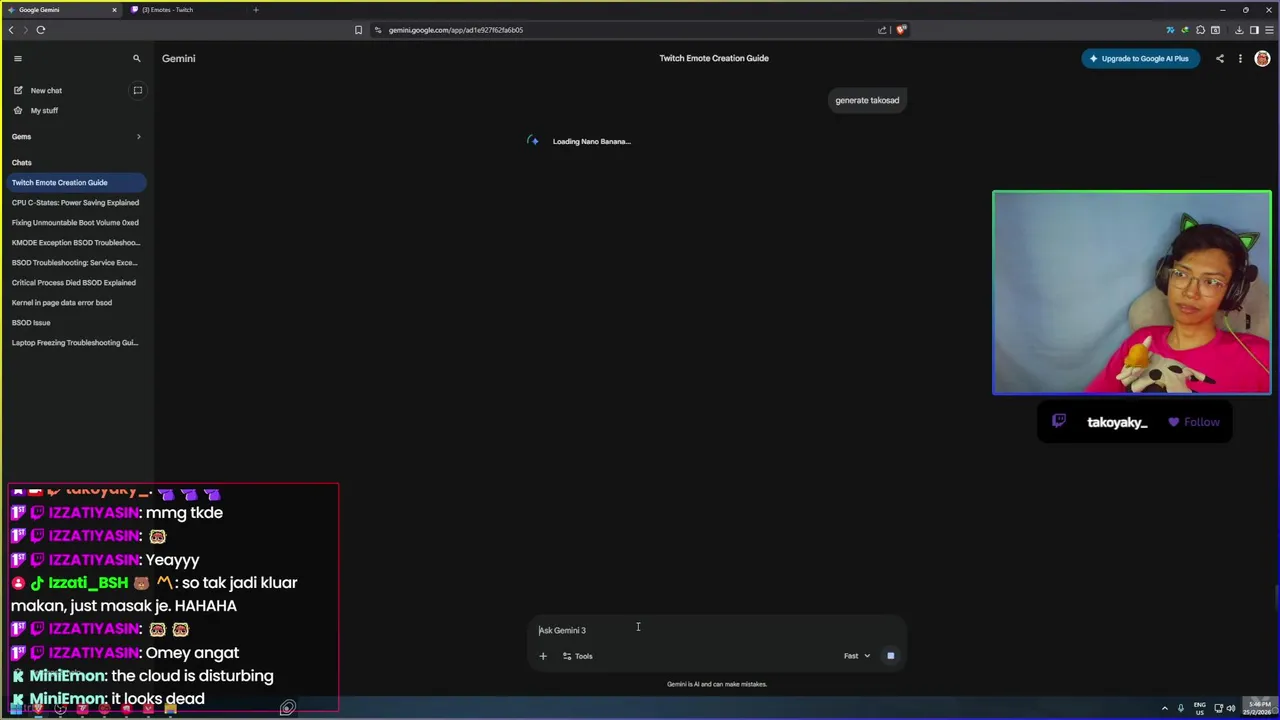Open Critical Process Died BSOD Explained chat
This screenshot has height=720, width=1280.
pyautogui.click(x=76, y=282)
